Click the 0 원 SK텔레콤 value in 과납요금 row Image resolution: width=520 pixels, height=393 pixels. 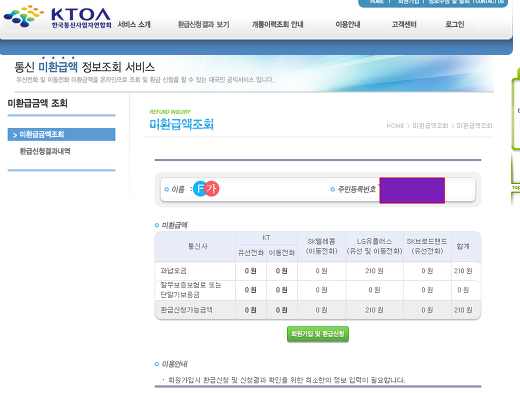click(321, 271)
